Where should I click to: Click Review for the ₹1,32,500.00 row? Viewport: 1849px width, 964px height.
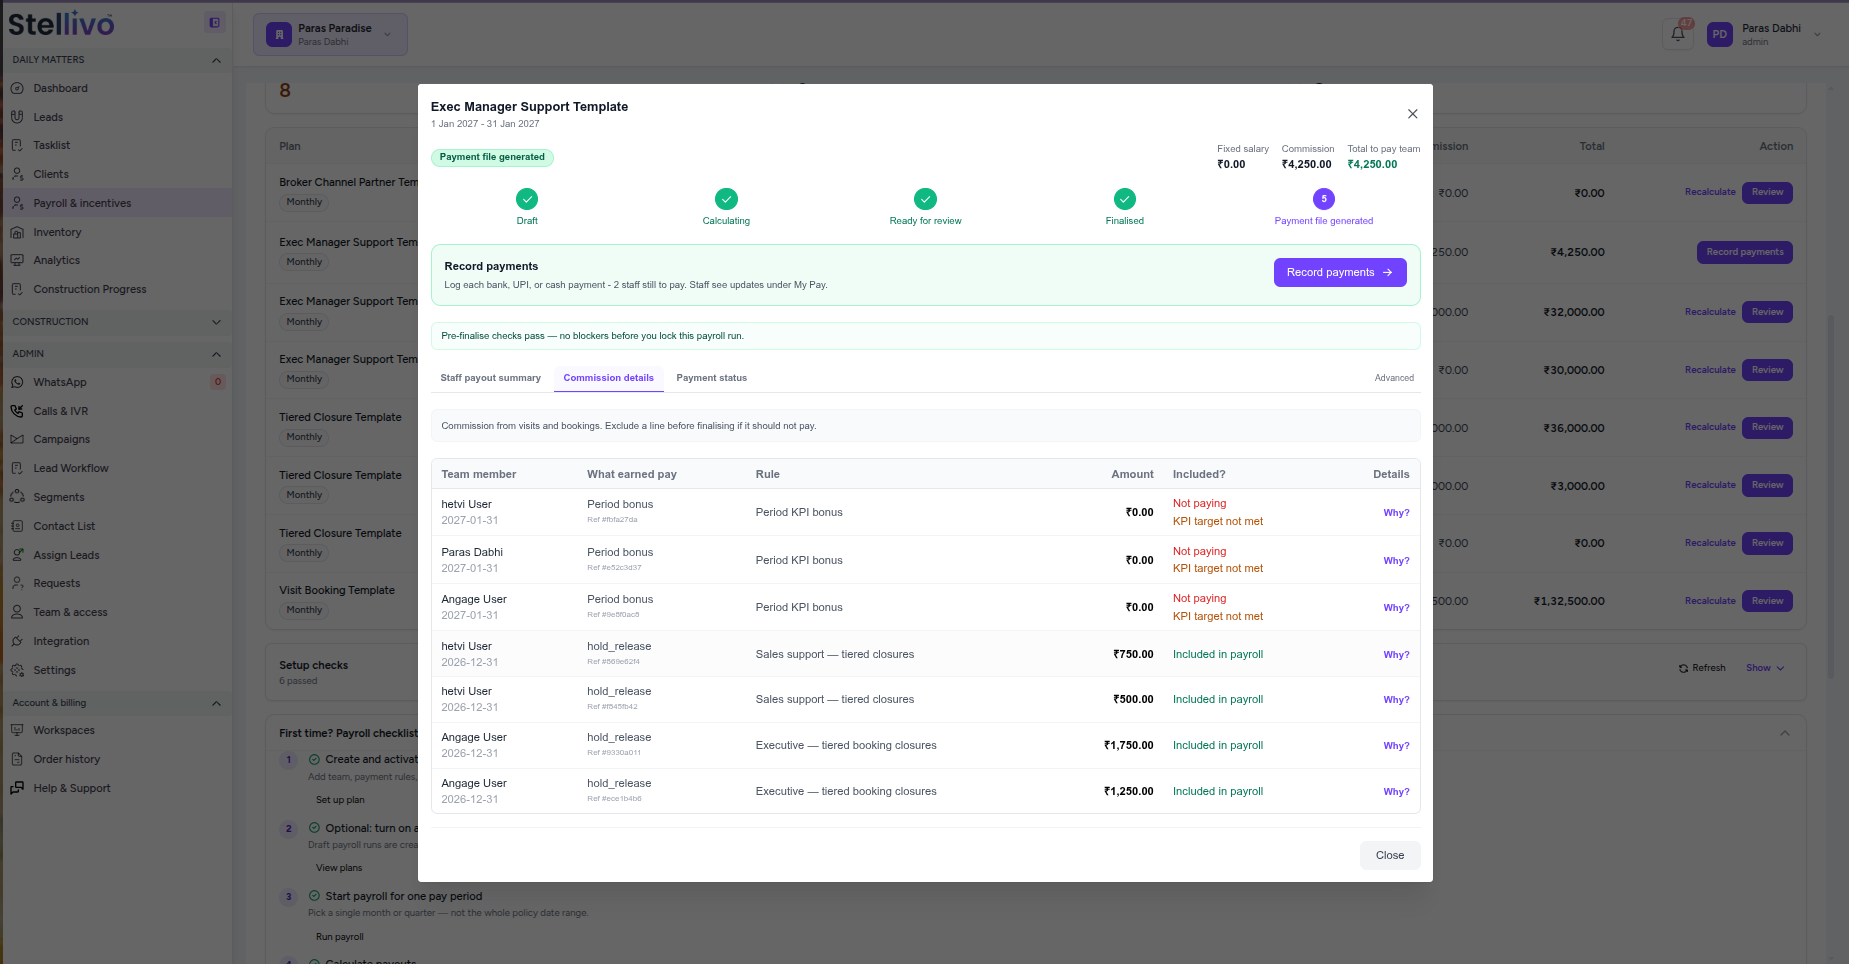click(x=1767, y=601)
